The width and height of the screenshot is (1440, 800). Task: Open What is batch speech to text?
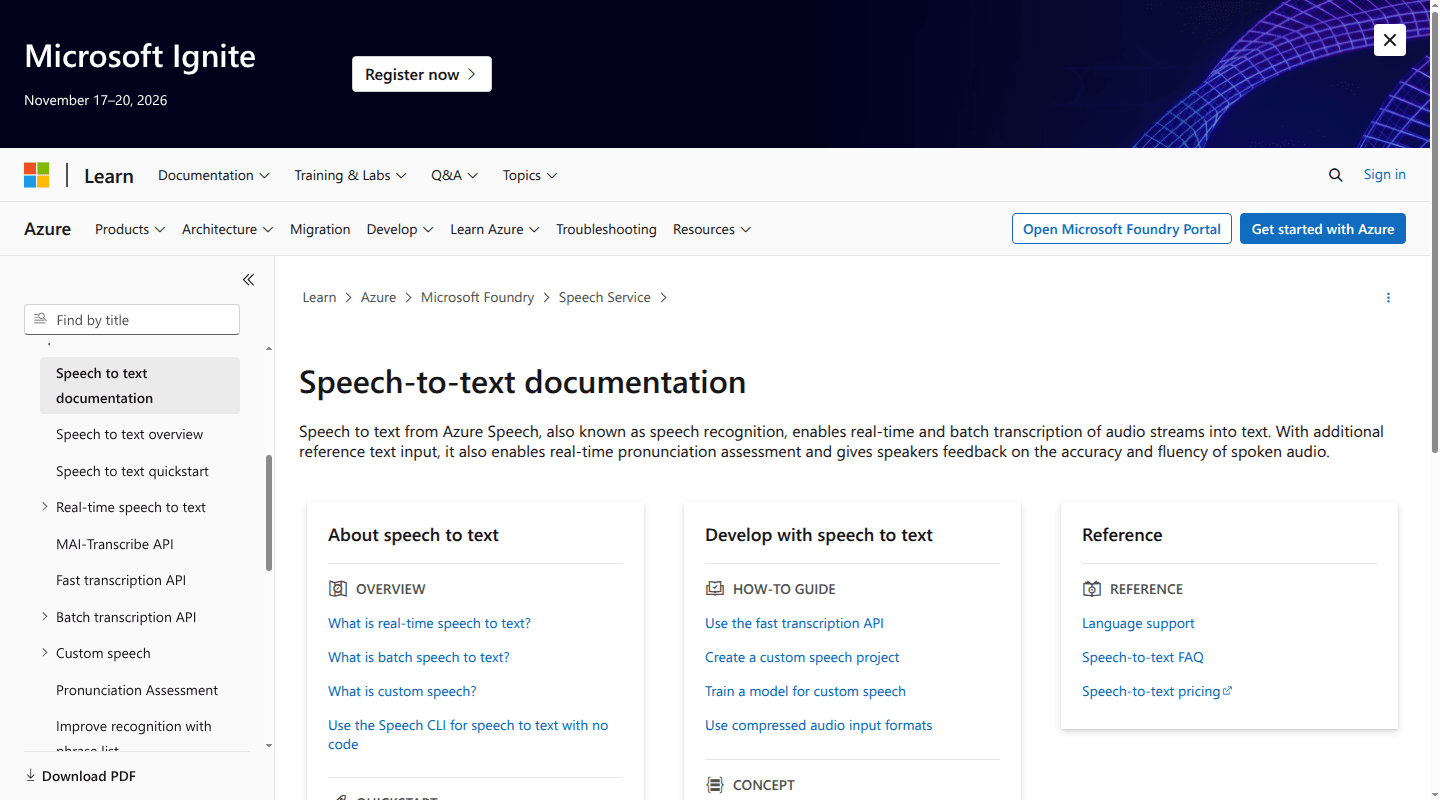coord(419,657)
